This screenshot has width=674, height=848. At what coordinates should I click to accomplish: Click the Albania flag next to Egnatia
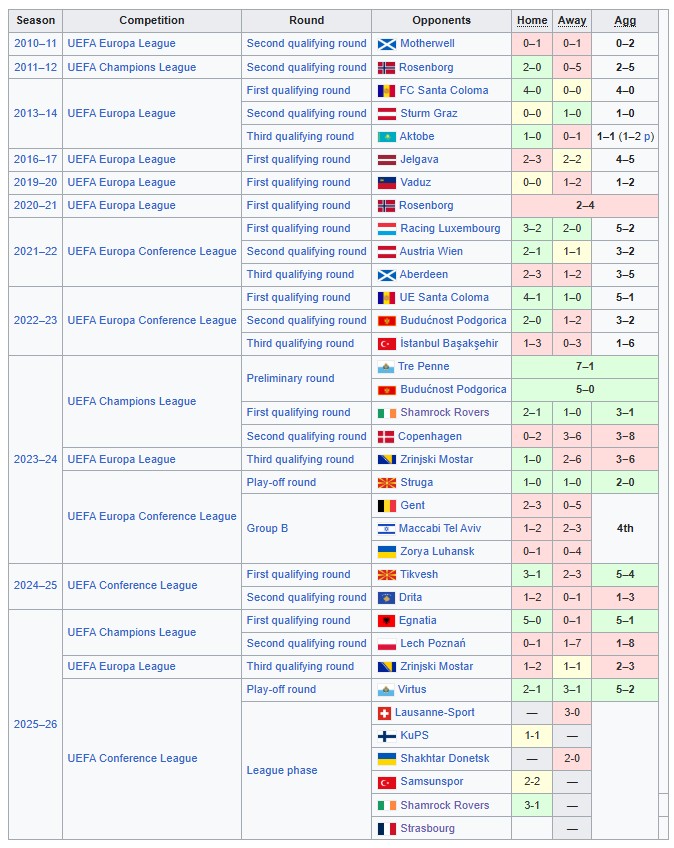click(387, 621)
